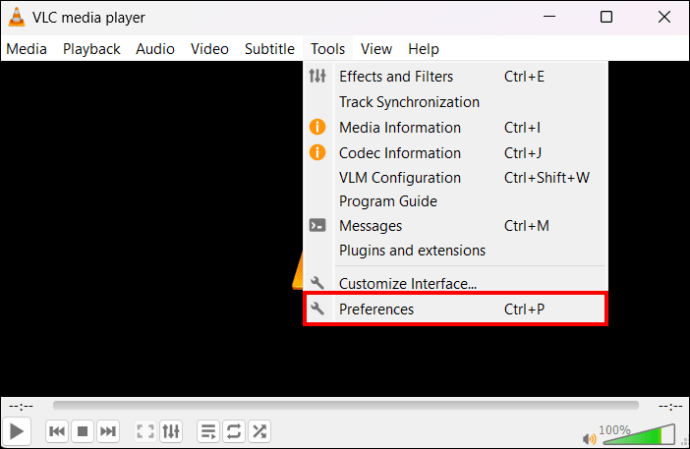Click remaining time label right of seek bar

[670, 406]
